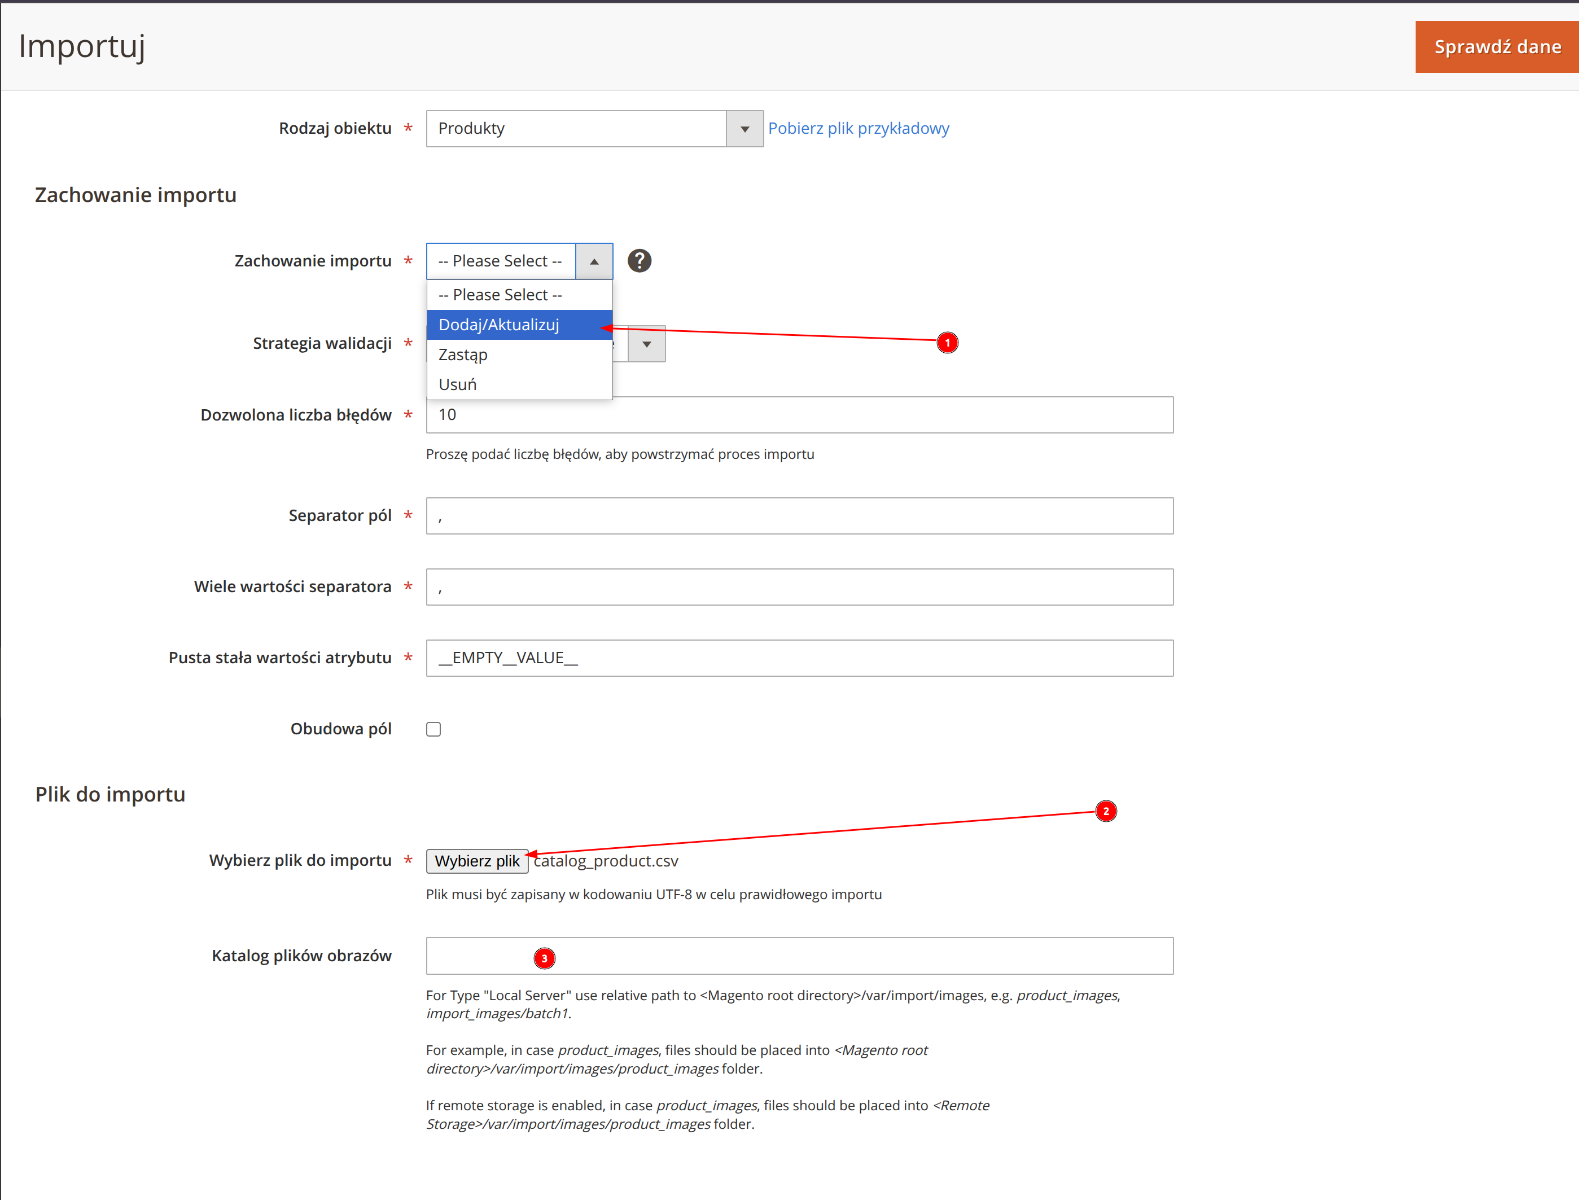Select the Dodaj/Aktualizuj option
1579x1200 pixels.
pyautogui.click(x=499, y=325)
